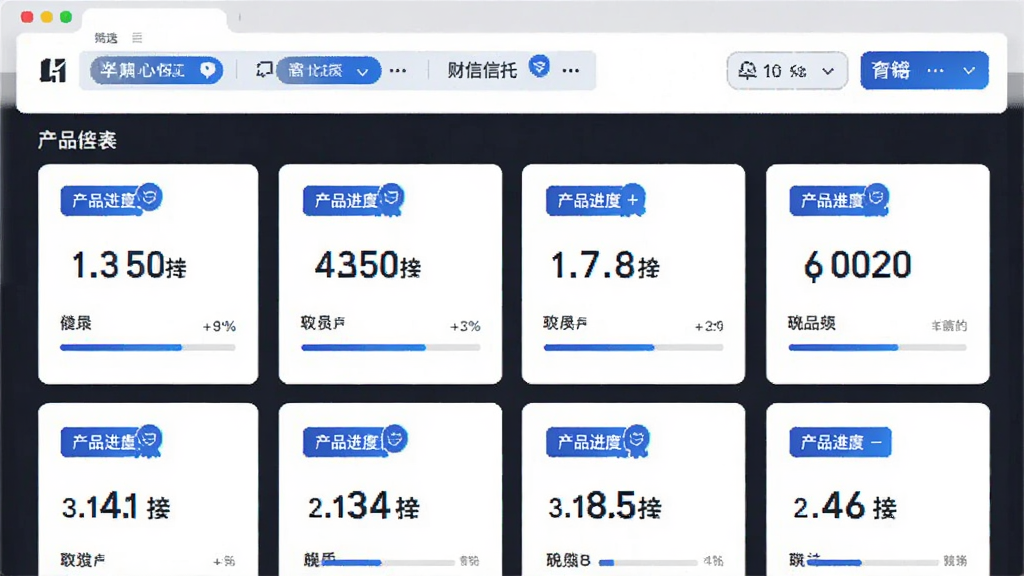Click the app logo icon in the header
The width and height of the screenshot is (1024, 576).
pos(53,70)
